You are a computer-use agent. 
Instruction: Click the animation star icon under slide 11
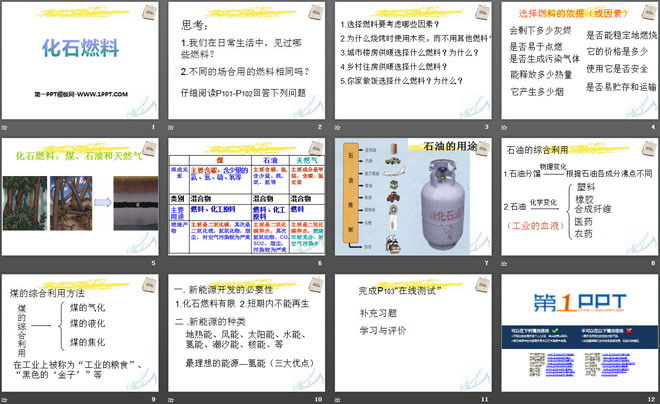(338, 399)
